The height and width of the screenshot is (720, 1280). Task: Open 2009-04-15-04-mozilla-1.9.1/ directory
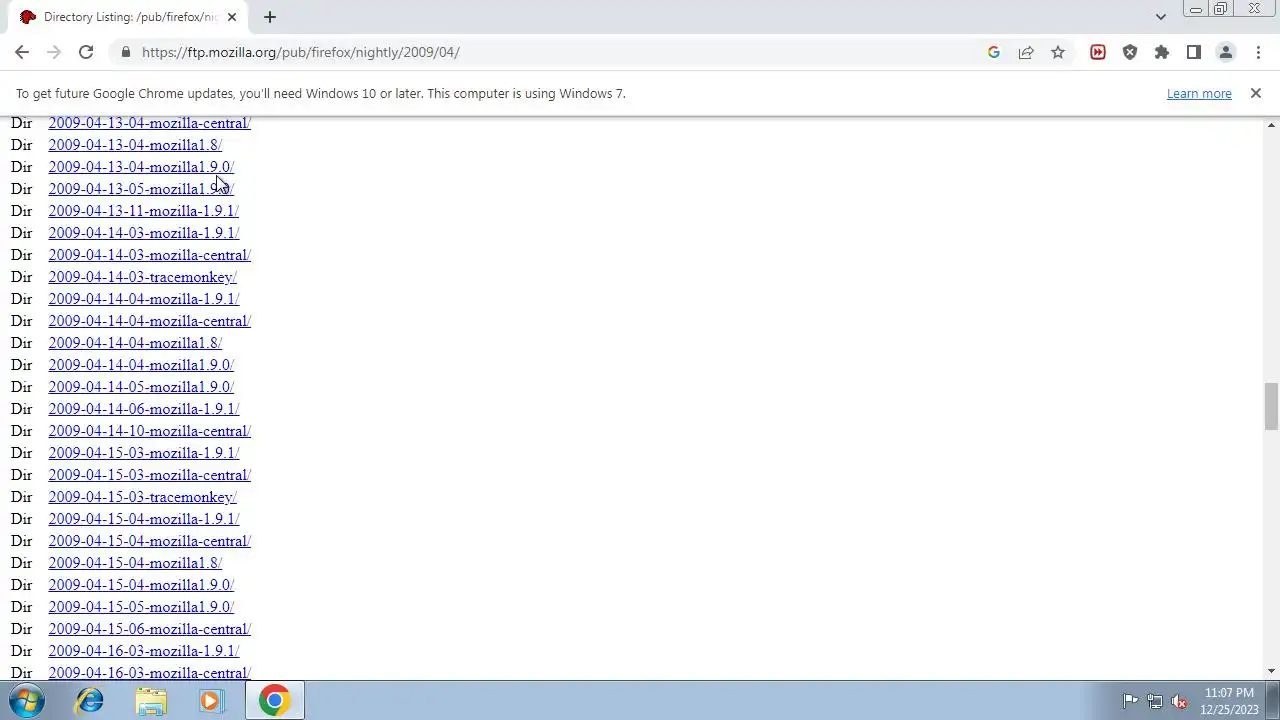144,519
